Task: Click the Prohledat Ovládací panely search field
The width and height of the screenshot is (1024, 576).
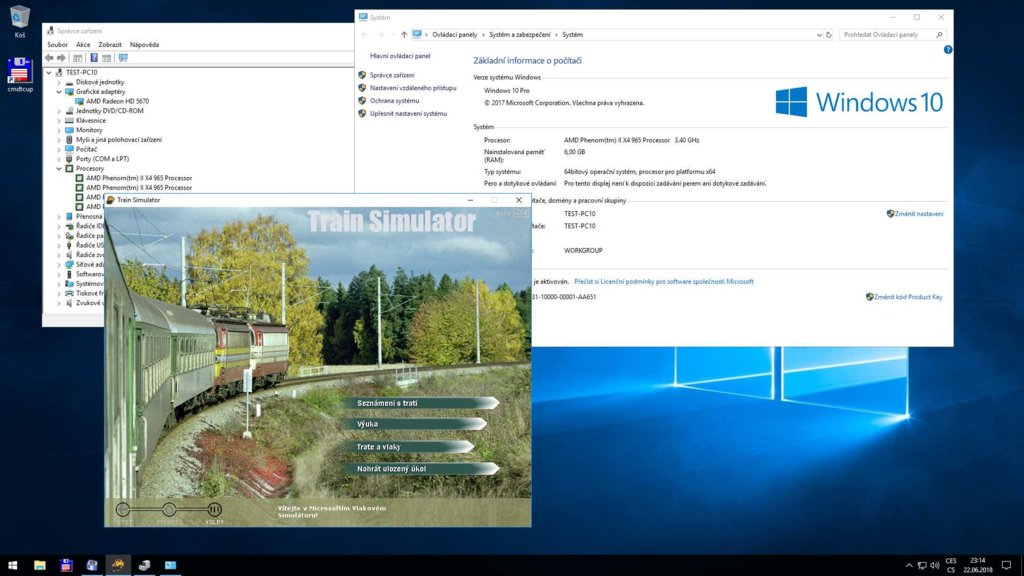Action: [x=885, y=34]
